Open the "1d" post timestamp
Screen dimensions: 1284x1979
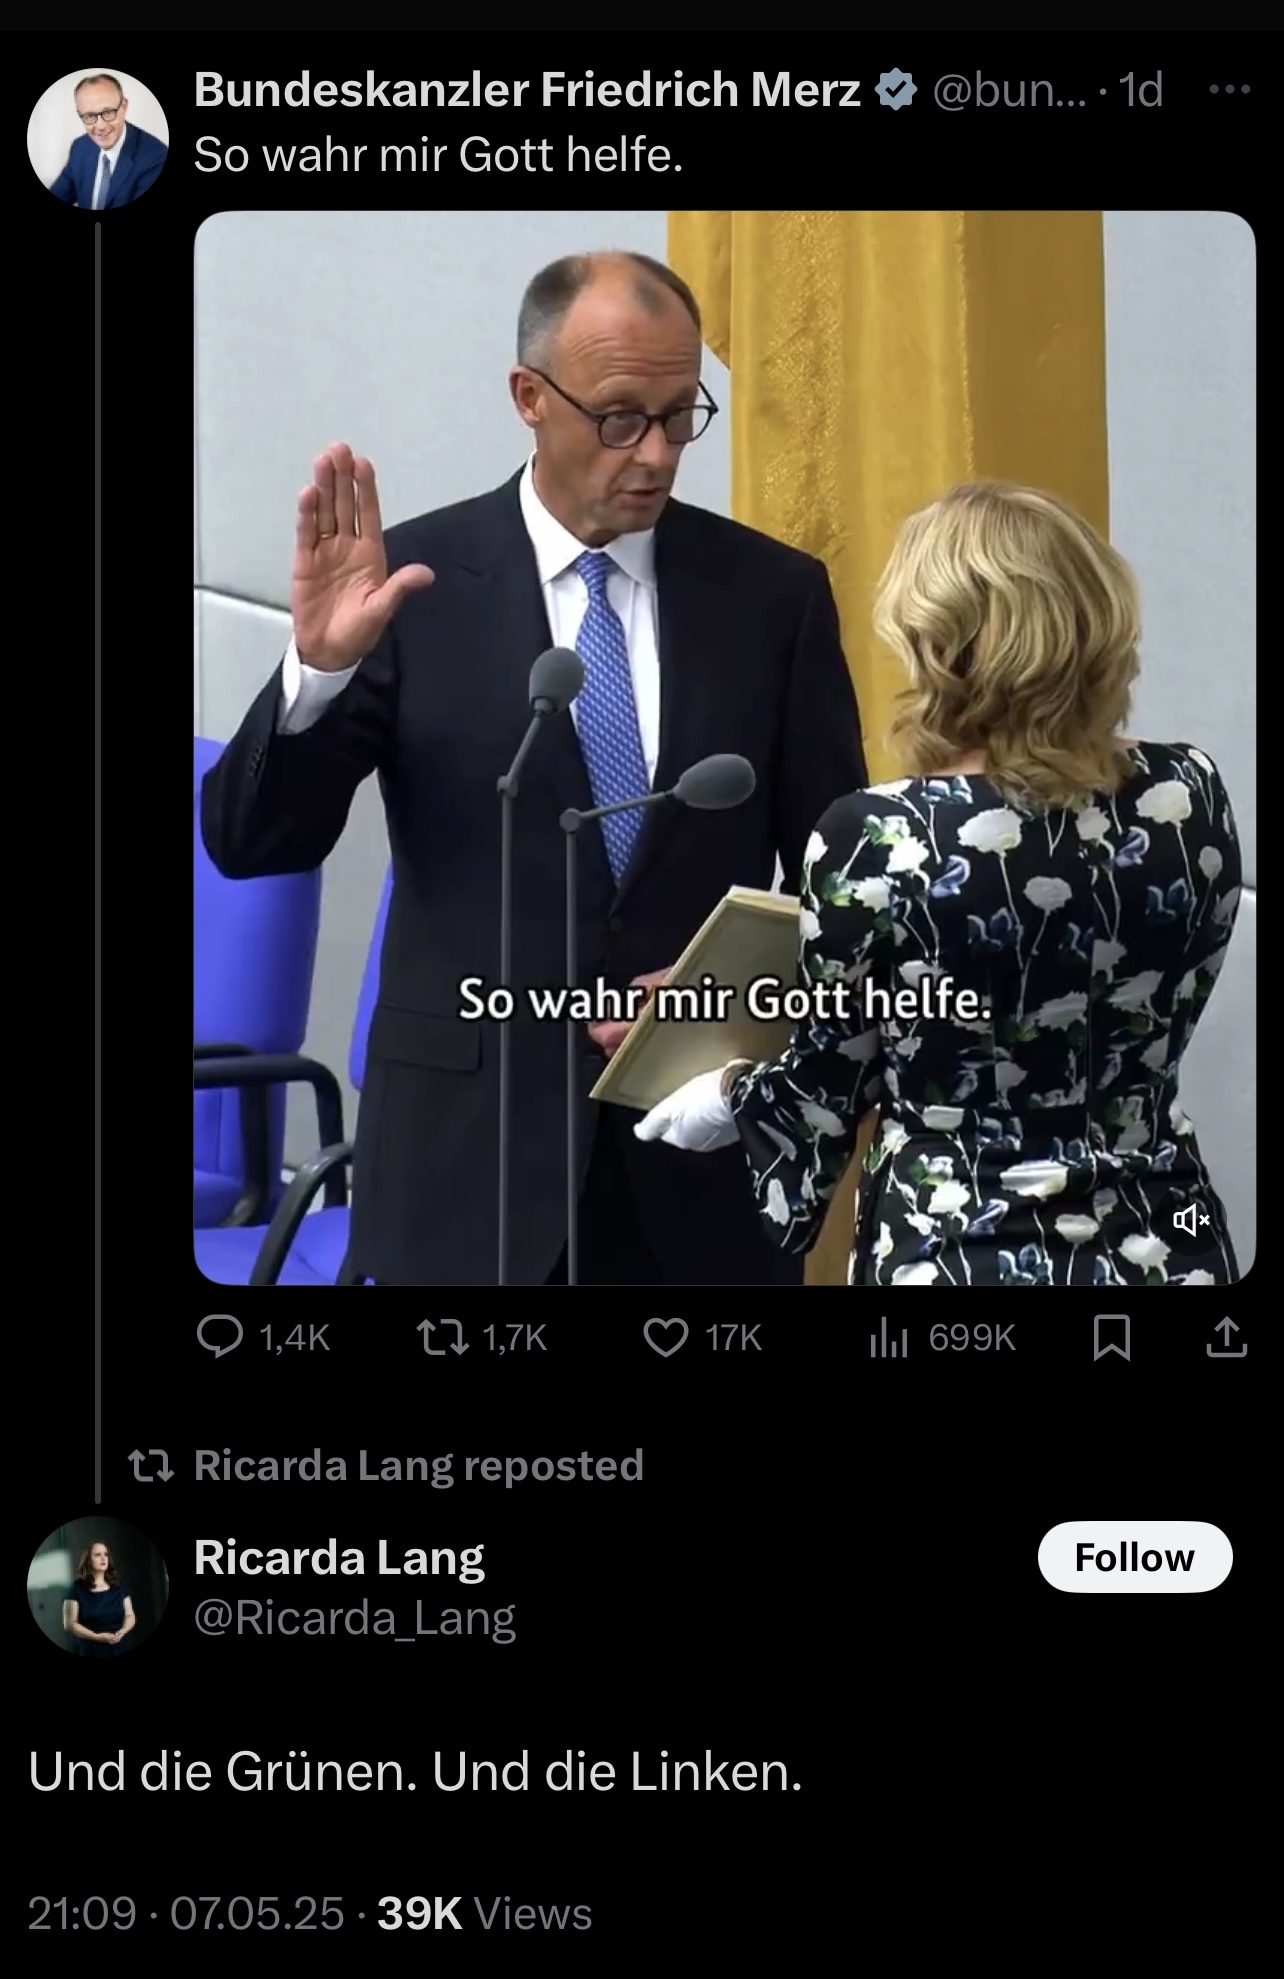[1141, 91]
